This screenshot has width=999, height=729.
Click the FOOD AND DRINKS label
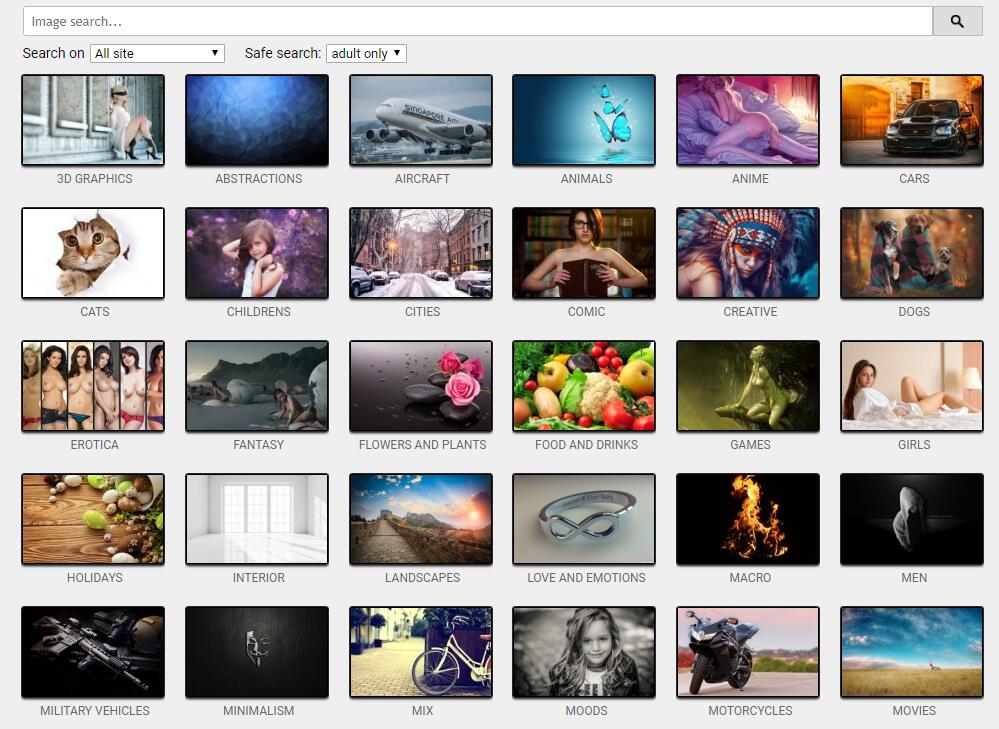point(586,445)
